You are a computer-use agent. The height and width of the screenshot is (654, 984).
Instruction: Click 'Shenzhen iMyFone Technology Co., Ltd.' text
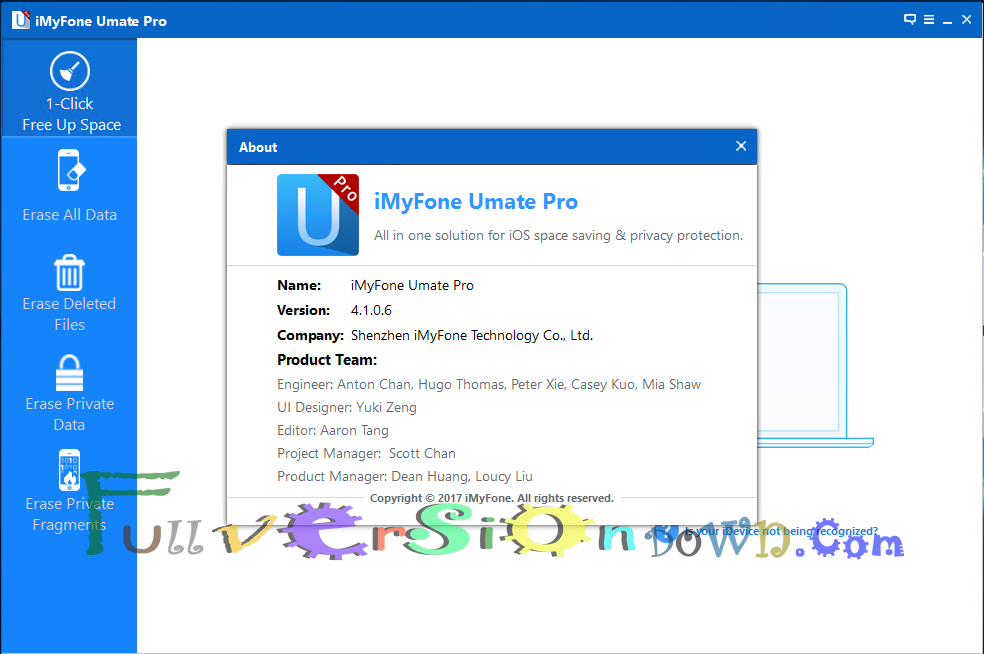click(472, 335)
